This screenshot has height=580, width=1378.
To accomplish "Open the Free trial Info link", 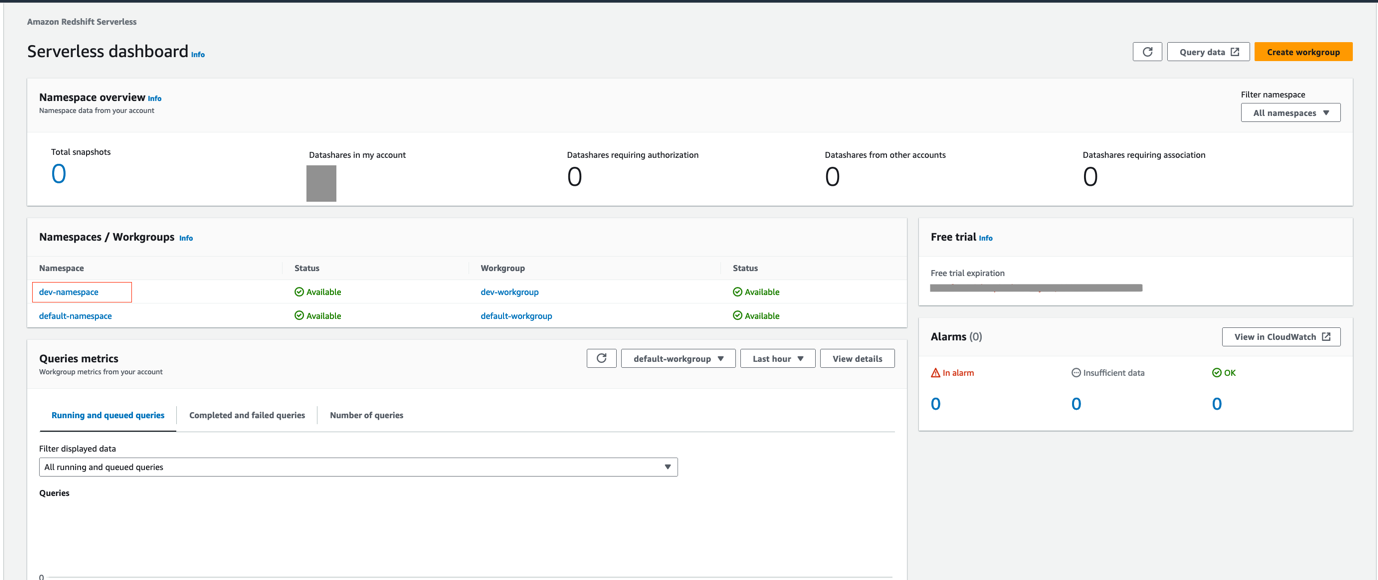I will click(x=986, y=238).
